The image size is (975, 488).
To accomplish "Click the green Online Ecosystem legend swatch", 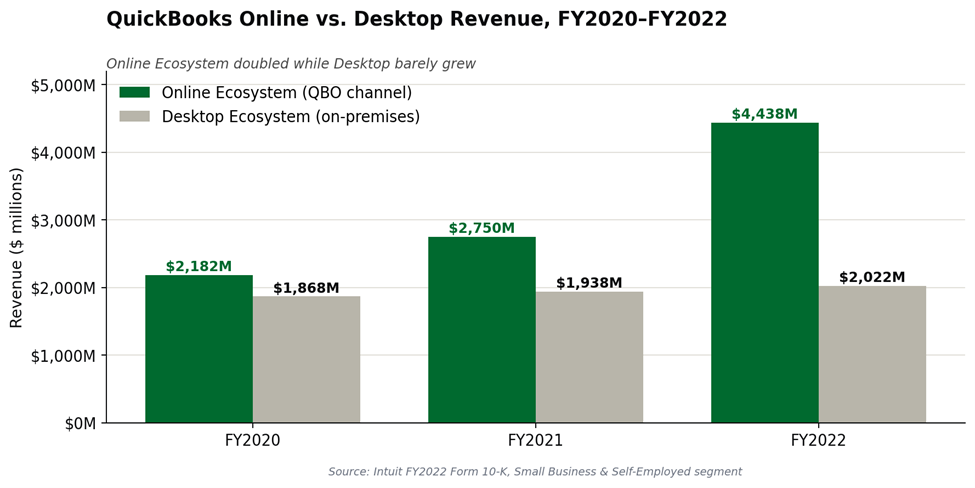I will pyautogui.click(x=135, y=93).
